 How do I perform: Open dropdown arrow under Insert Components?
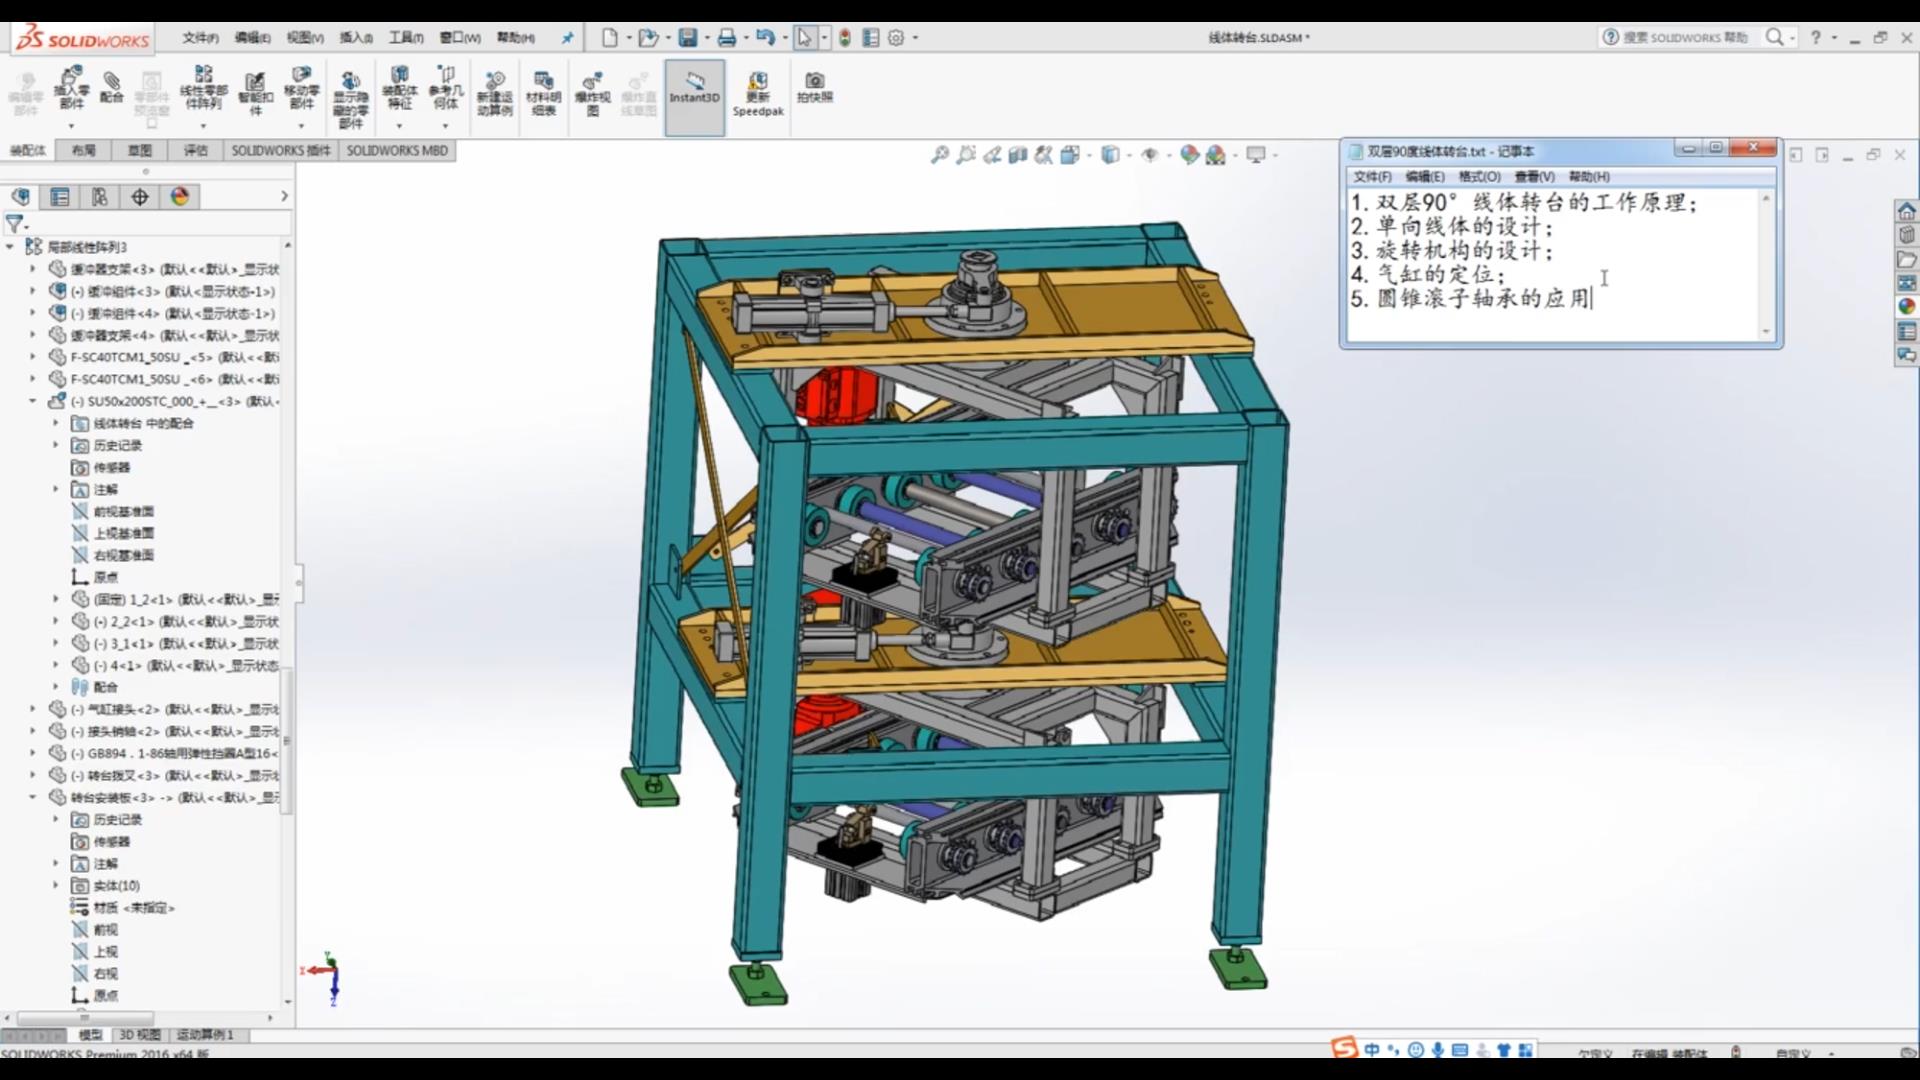(71, 126)
